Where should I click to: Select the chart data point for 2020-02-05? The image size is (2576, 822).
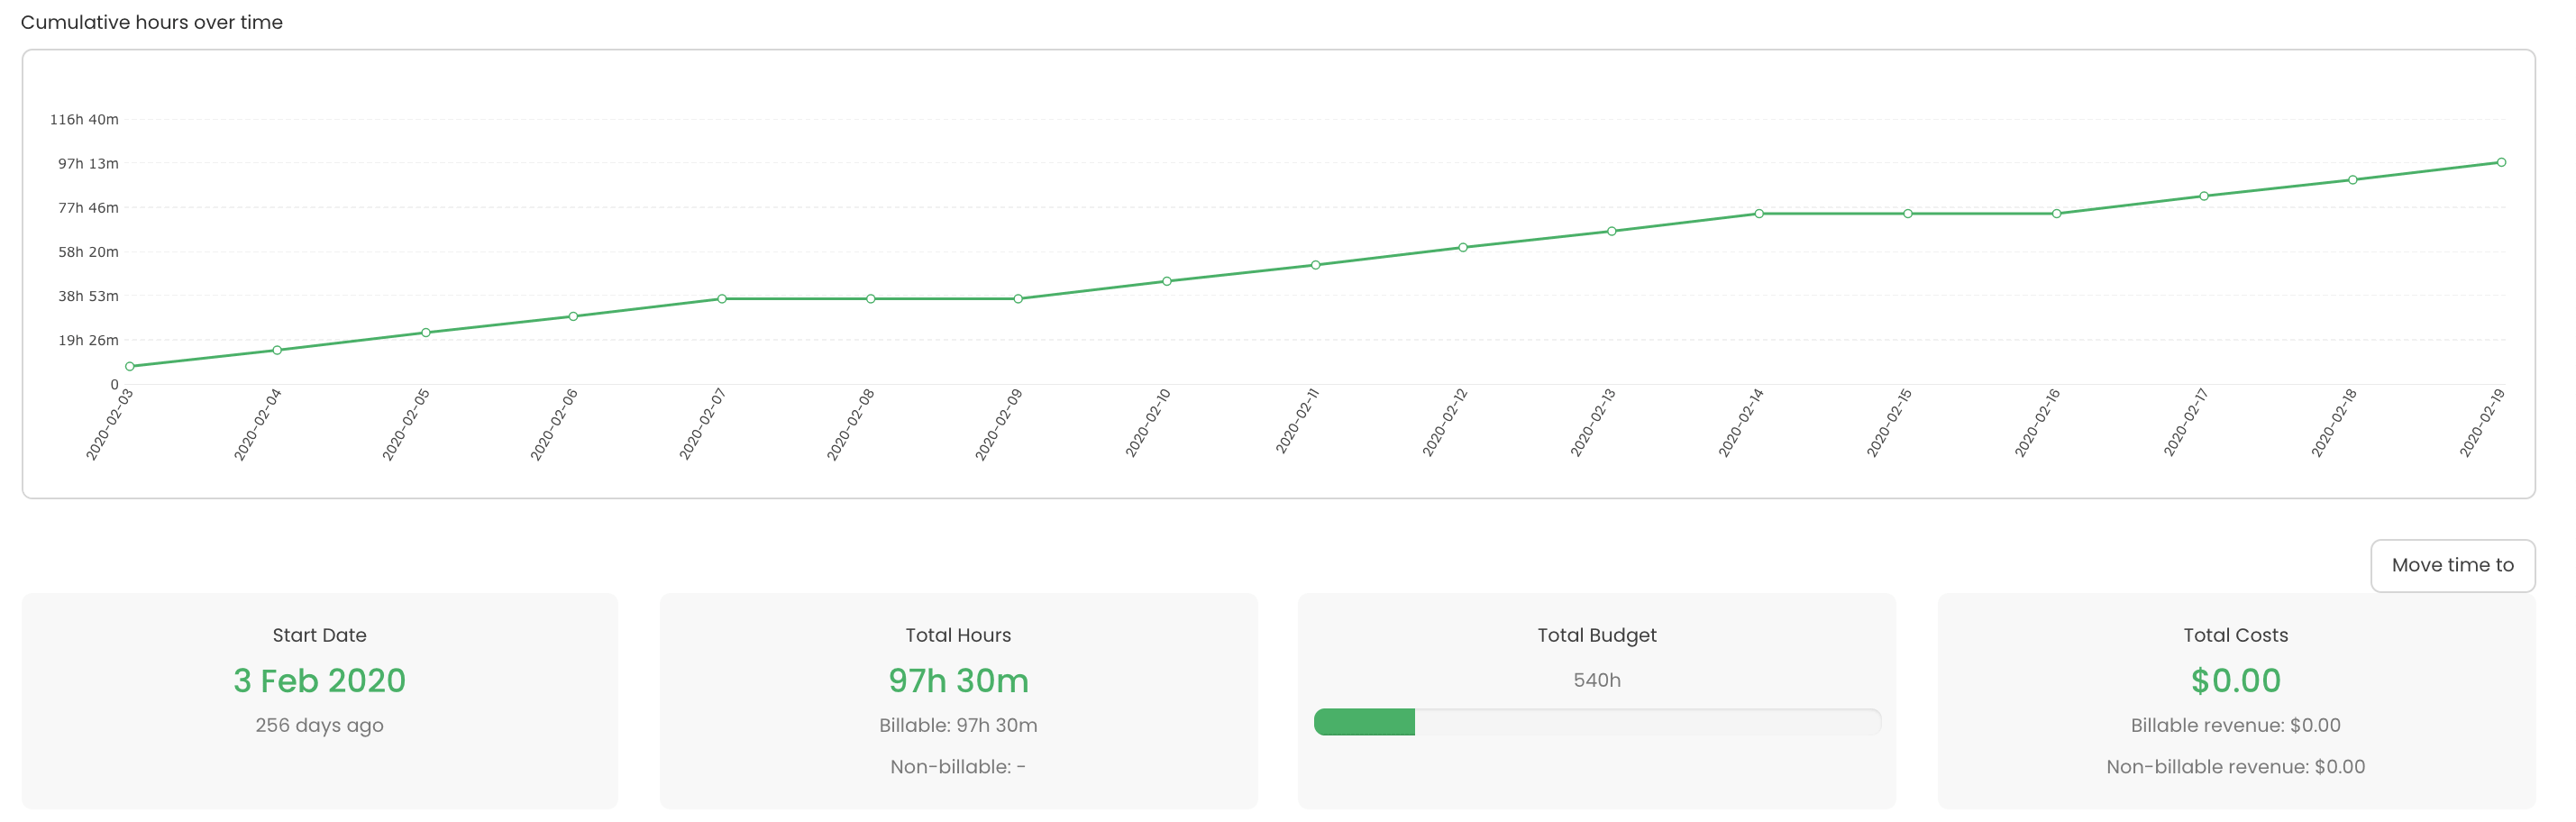426,332
